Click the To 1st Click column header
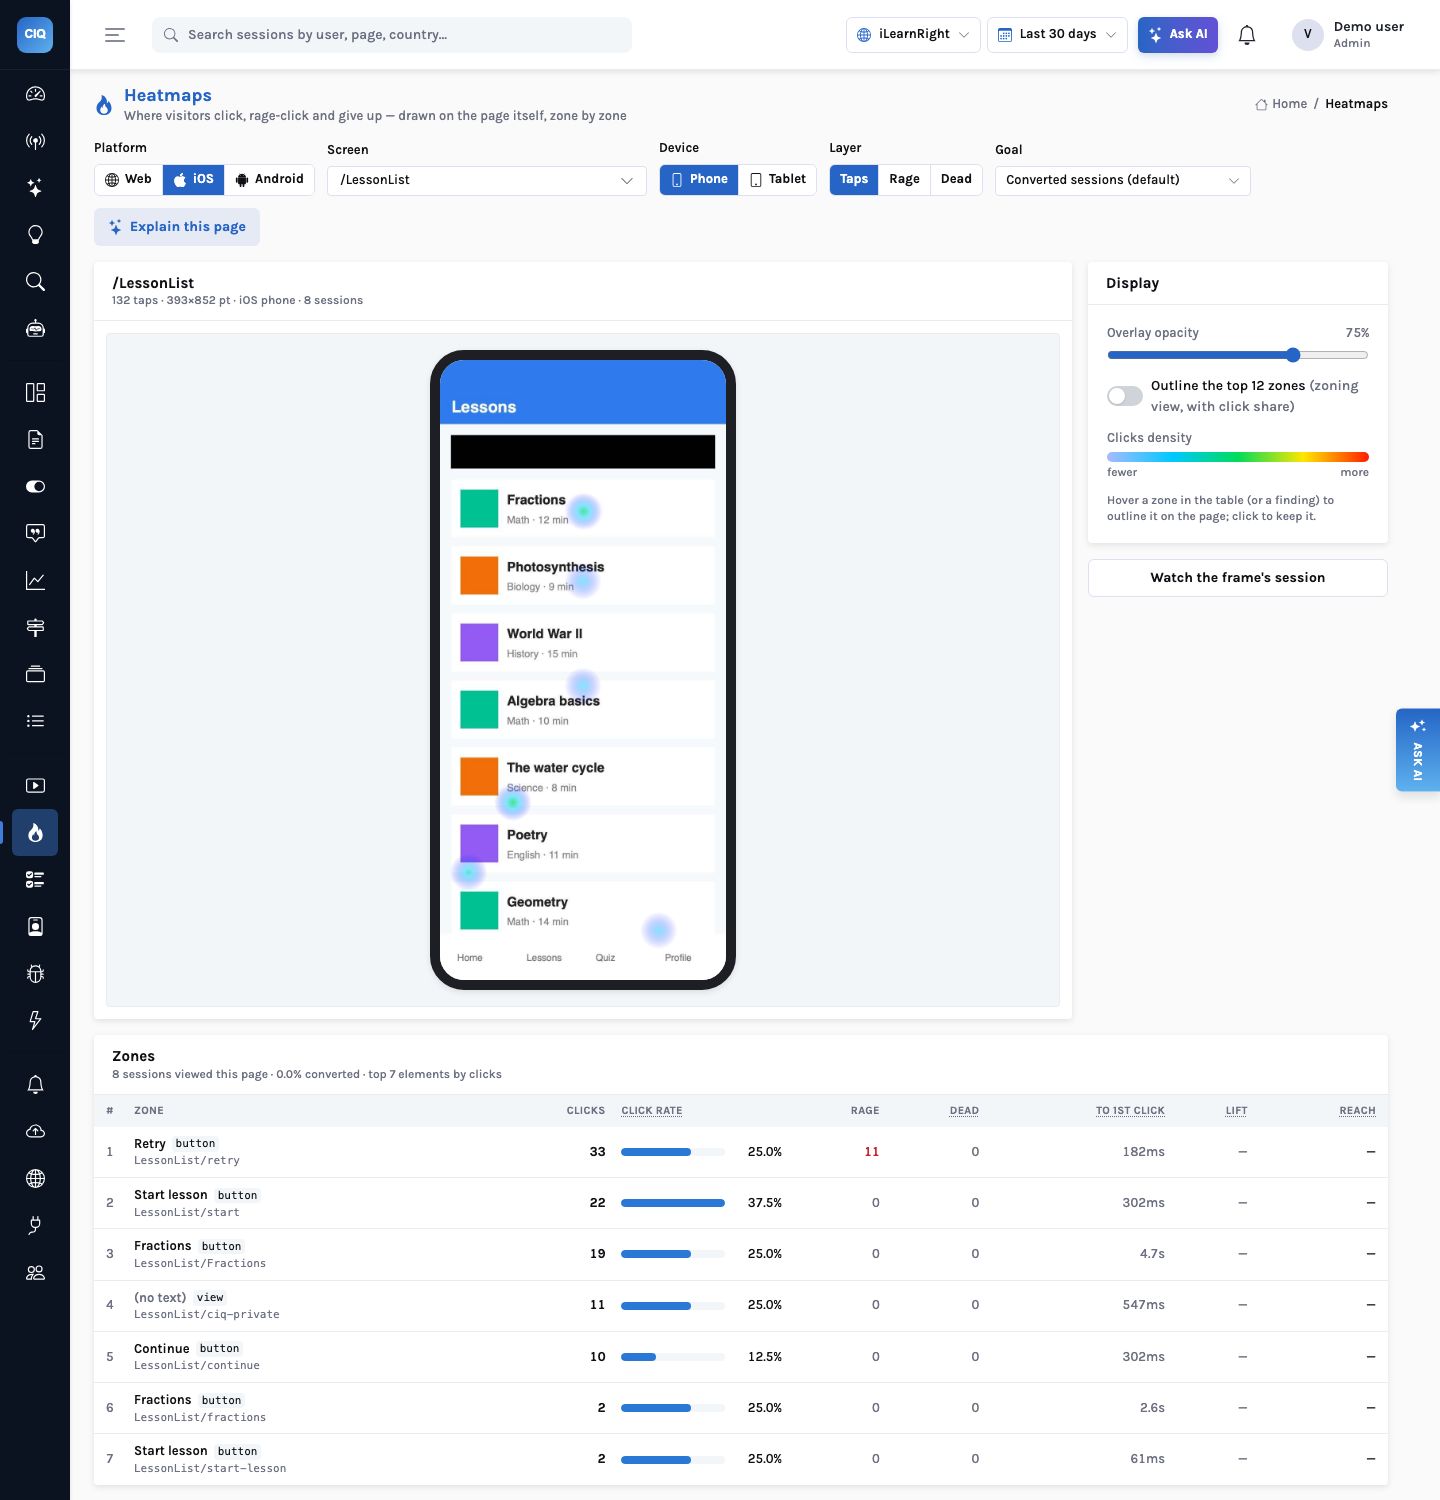Screen dimensions: 1440x1500 pos(1130,1111)
